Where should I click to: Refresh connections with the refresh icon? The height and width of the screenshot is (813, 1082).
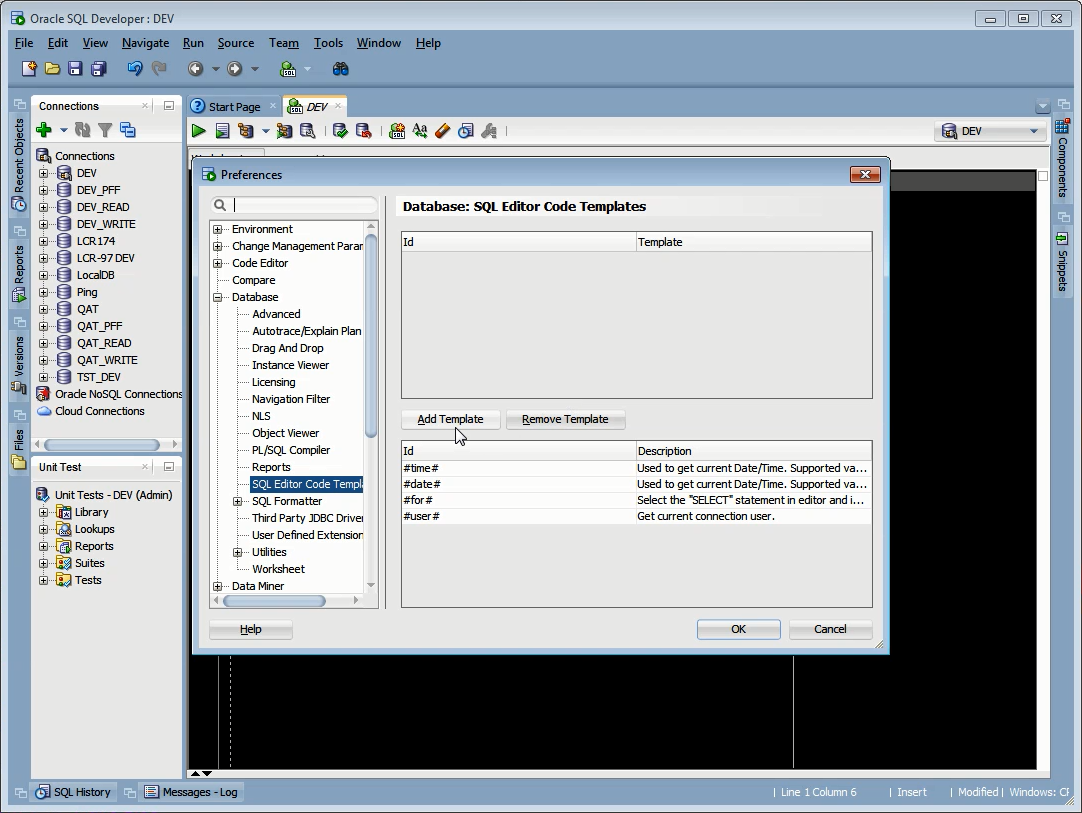pos(83,130)
